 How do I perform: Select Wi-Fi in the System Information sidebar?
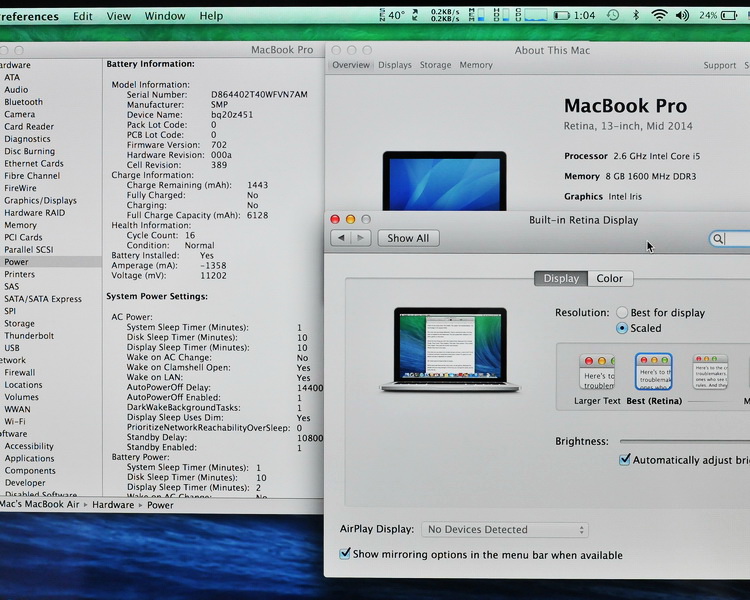point(15,422)
